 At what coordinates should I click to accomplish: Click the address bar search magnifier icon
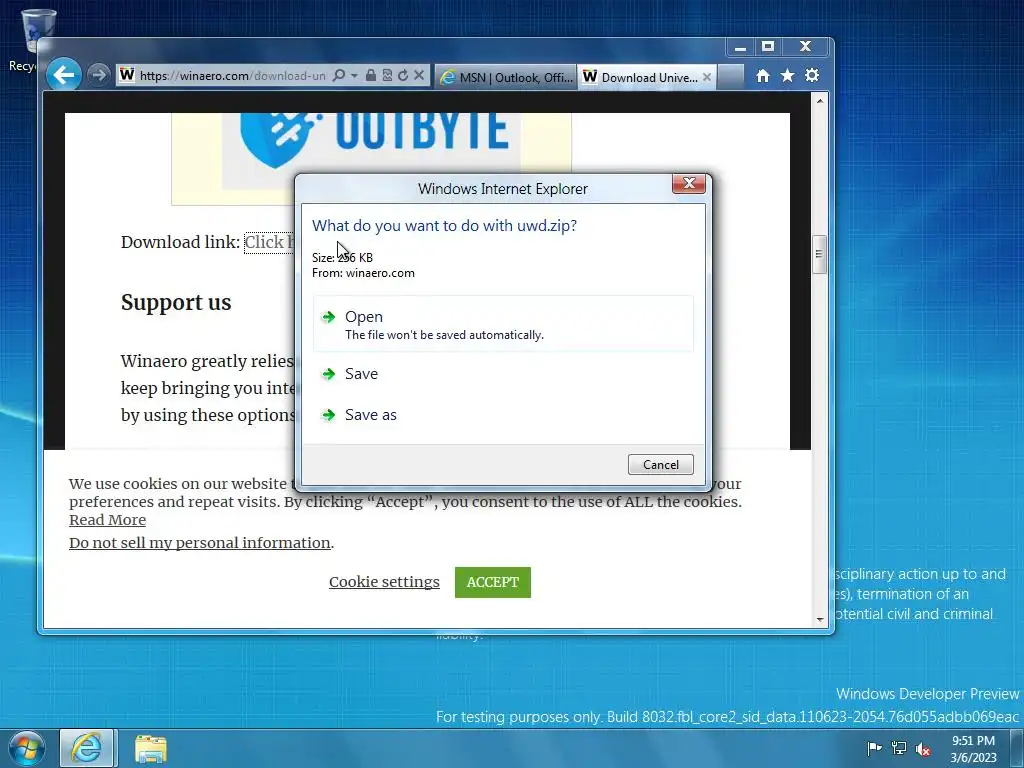[339, 76]
